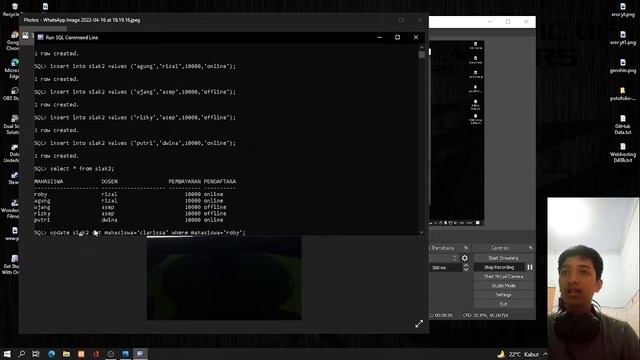Click scroll-down arrow of SQL console

(x=422, y=232)
